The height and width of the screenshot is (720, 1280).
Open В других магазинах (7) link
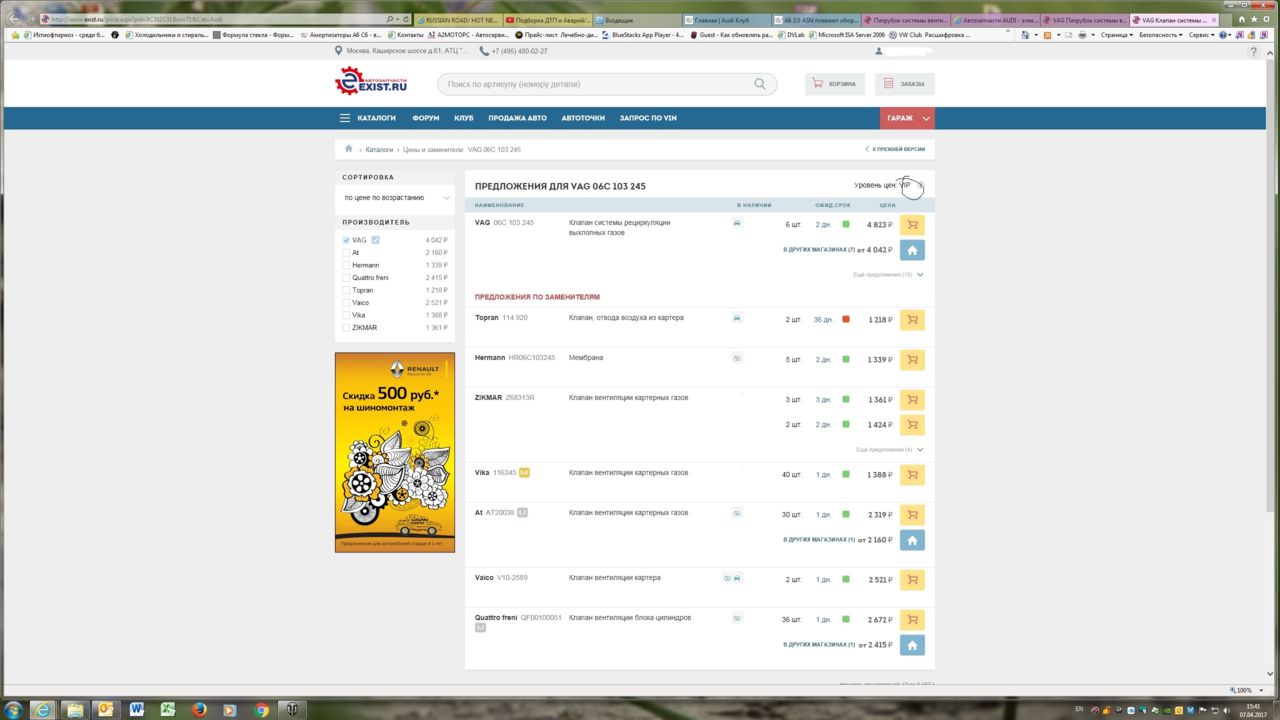(x=819, y=250)
